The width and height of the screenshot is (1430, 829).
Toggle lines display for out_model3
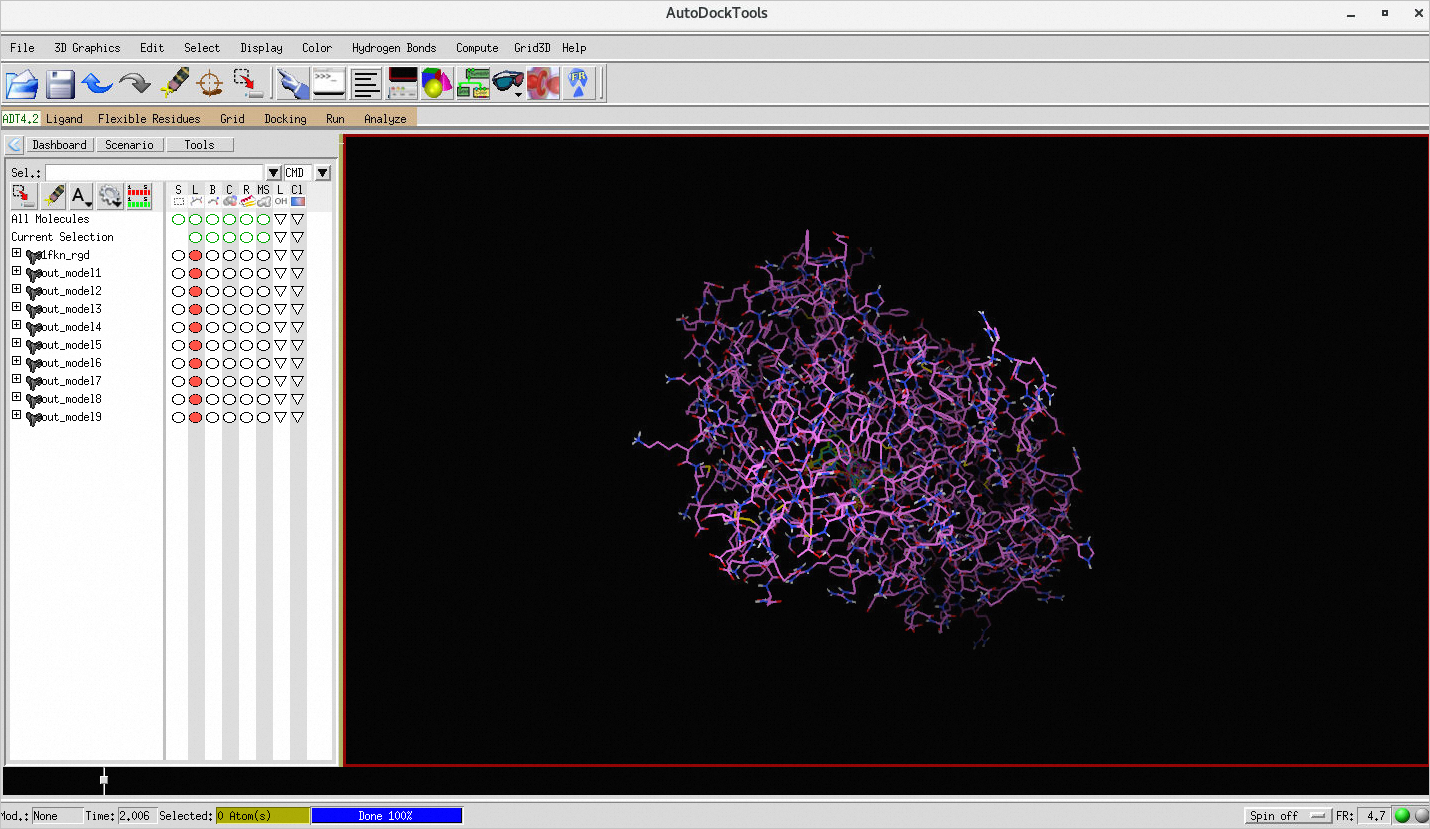195,309
